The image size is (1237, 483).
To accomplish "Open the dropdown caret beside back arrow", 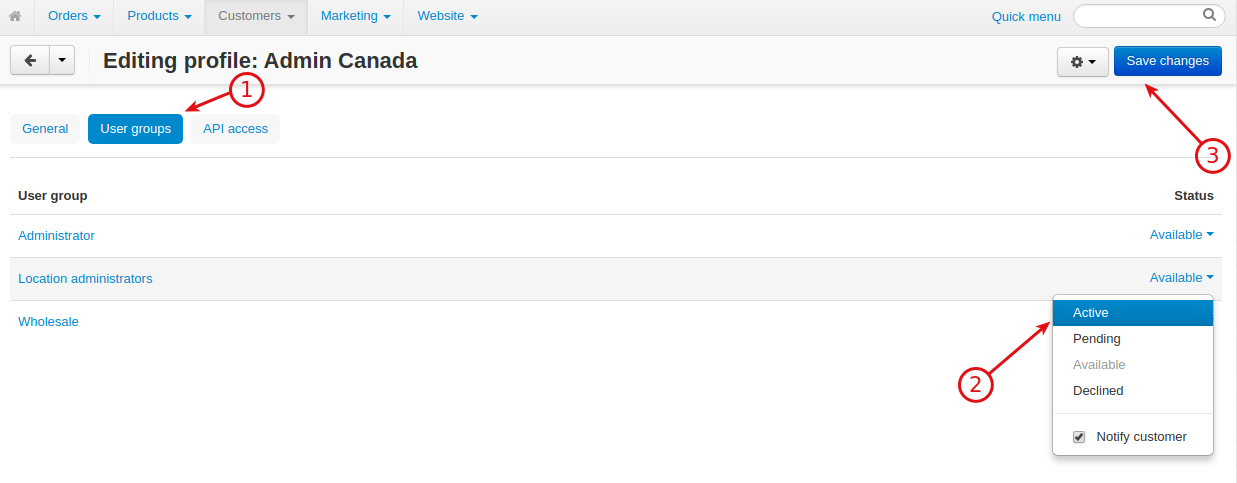I will tap(62, 61).
